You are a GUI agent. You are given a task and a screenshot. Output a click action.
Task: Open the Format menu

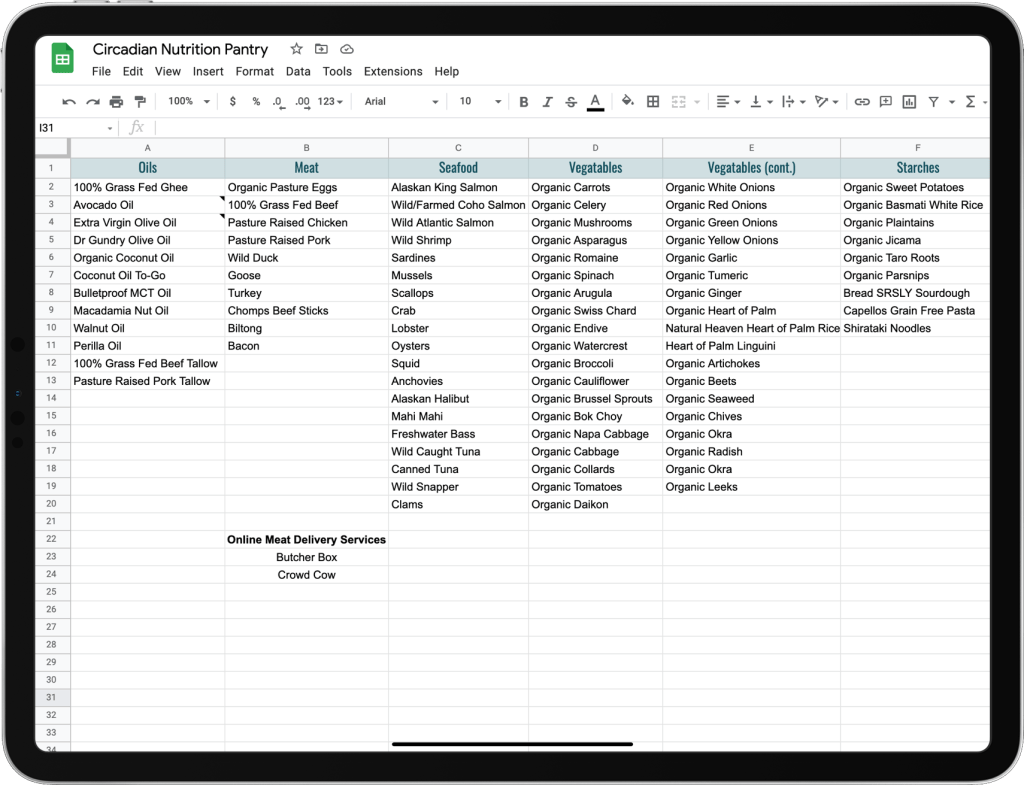pyautogui.click(x=255, y=72)
